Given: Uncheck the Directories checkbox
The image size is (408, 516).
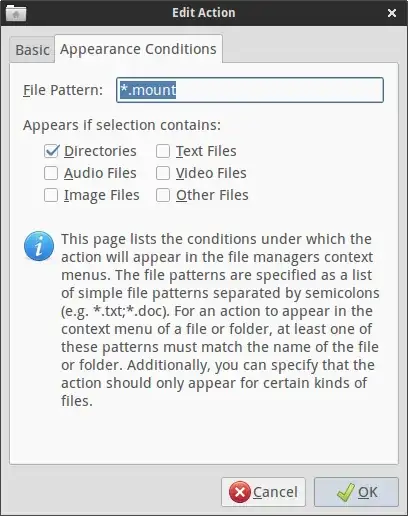Looking at the screenshot, I should coord(52,151).
